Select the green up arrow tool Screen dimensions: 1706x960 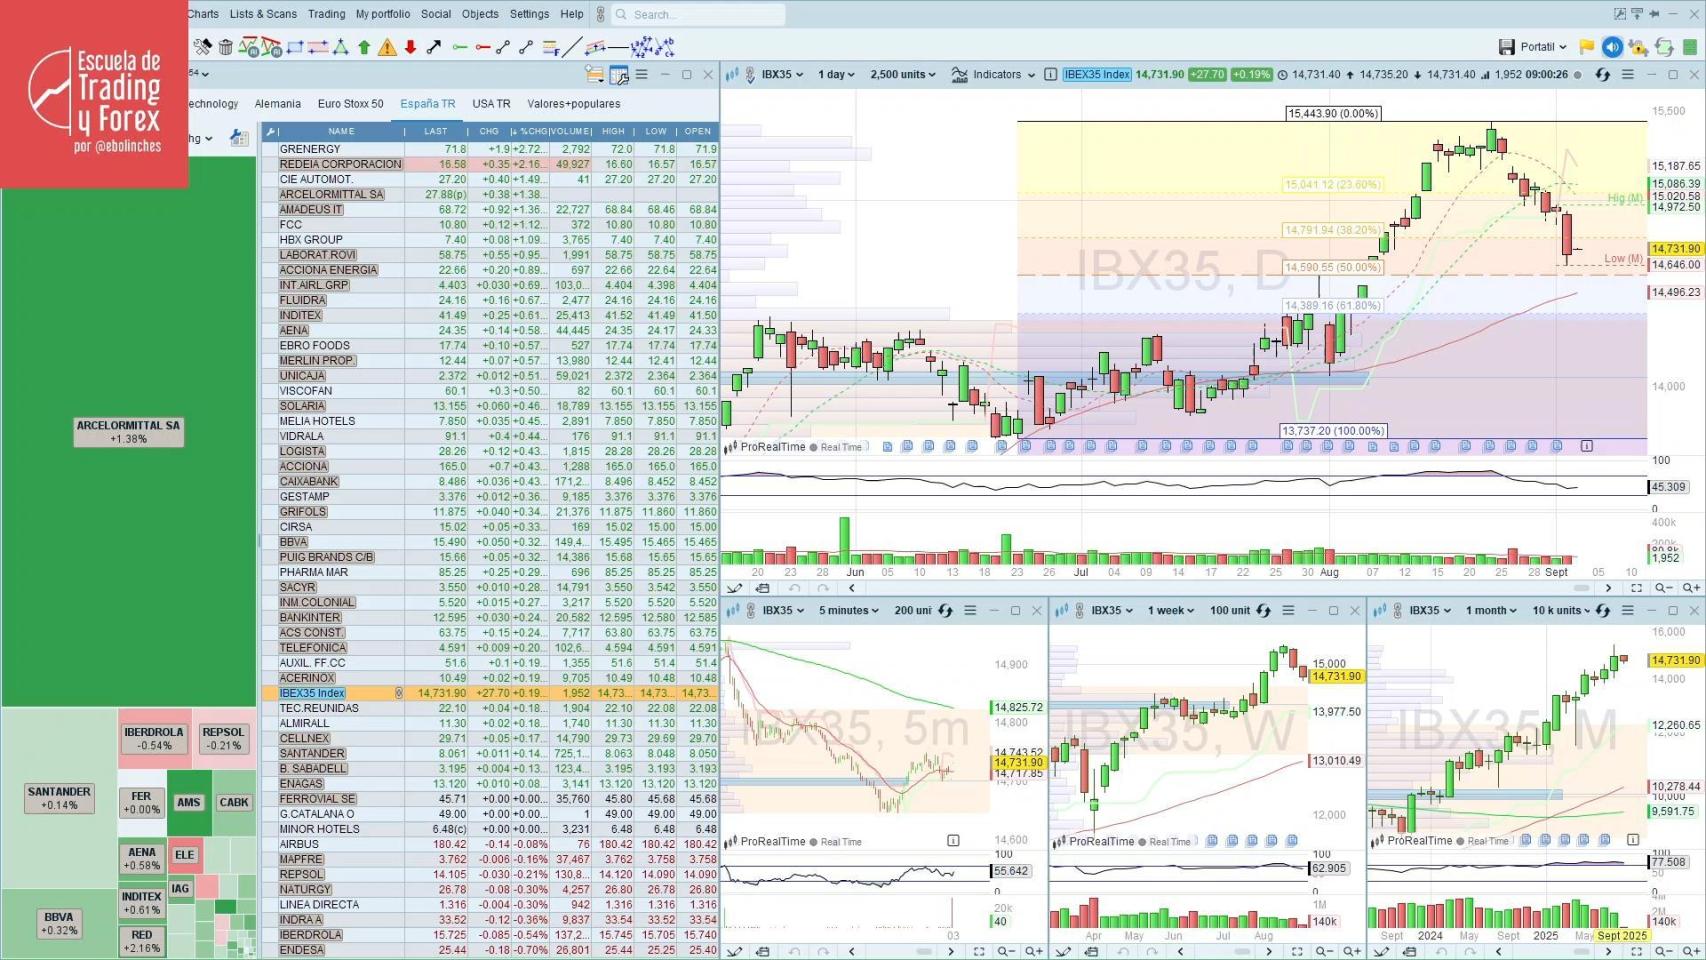364,47
